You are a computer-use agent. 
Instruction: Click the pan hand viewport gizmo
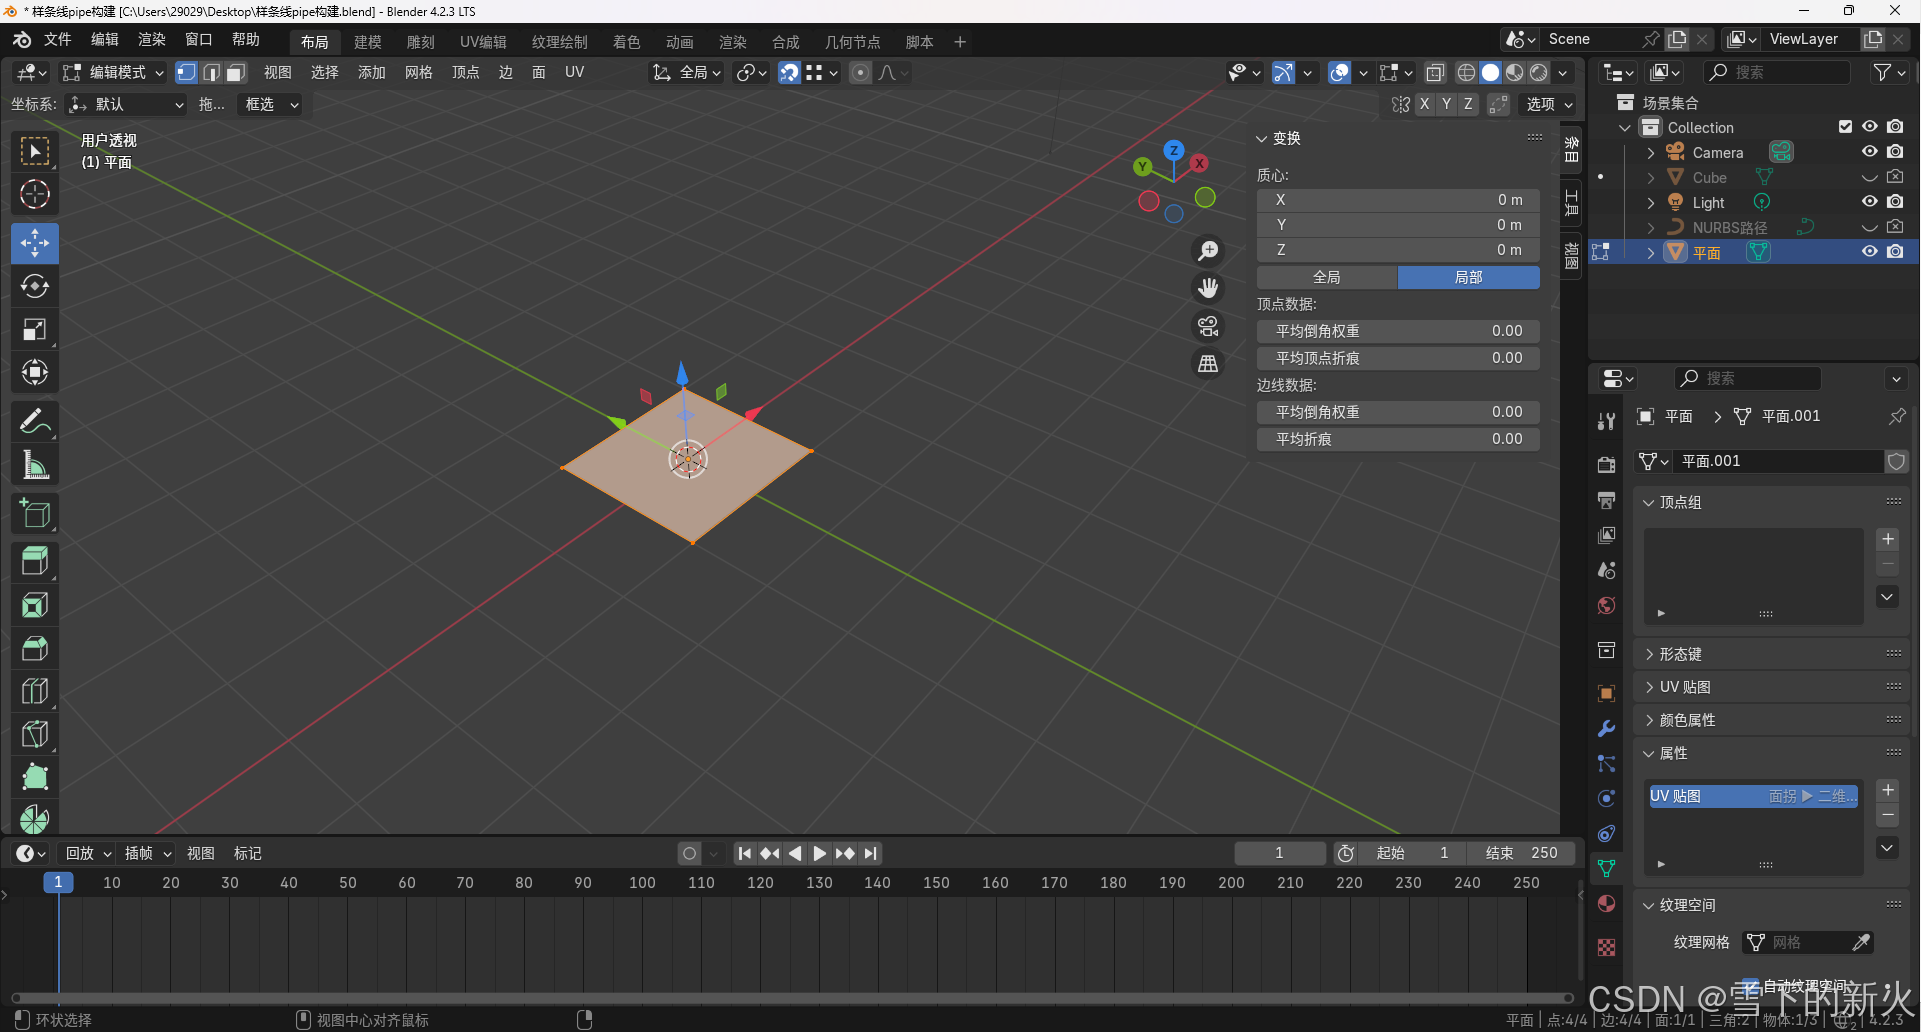(x=1208, y=288)
